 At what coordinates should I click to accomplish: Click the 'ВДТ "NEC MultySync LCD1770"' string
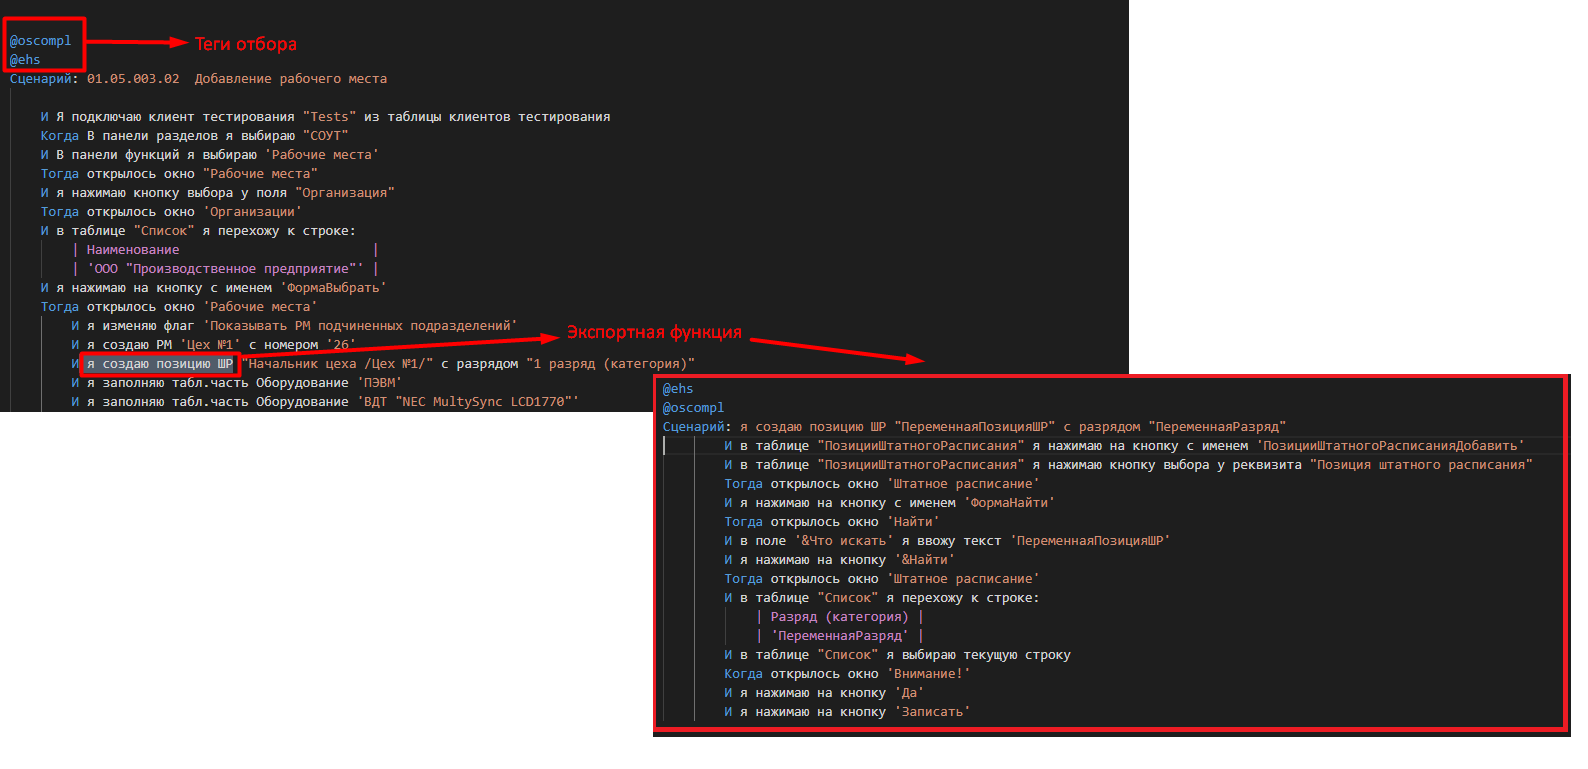(x=467, y=402)
